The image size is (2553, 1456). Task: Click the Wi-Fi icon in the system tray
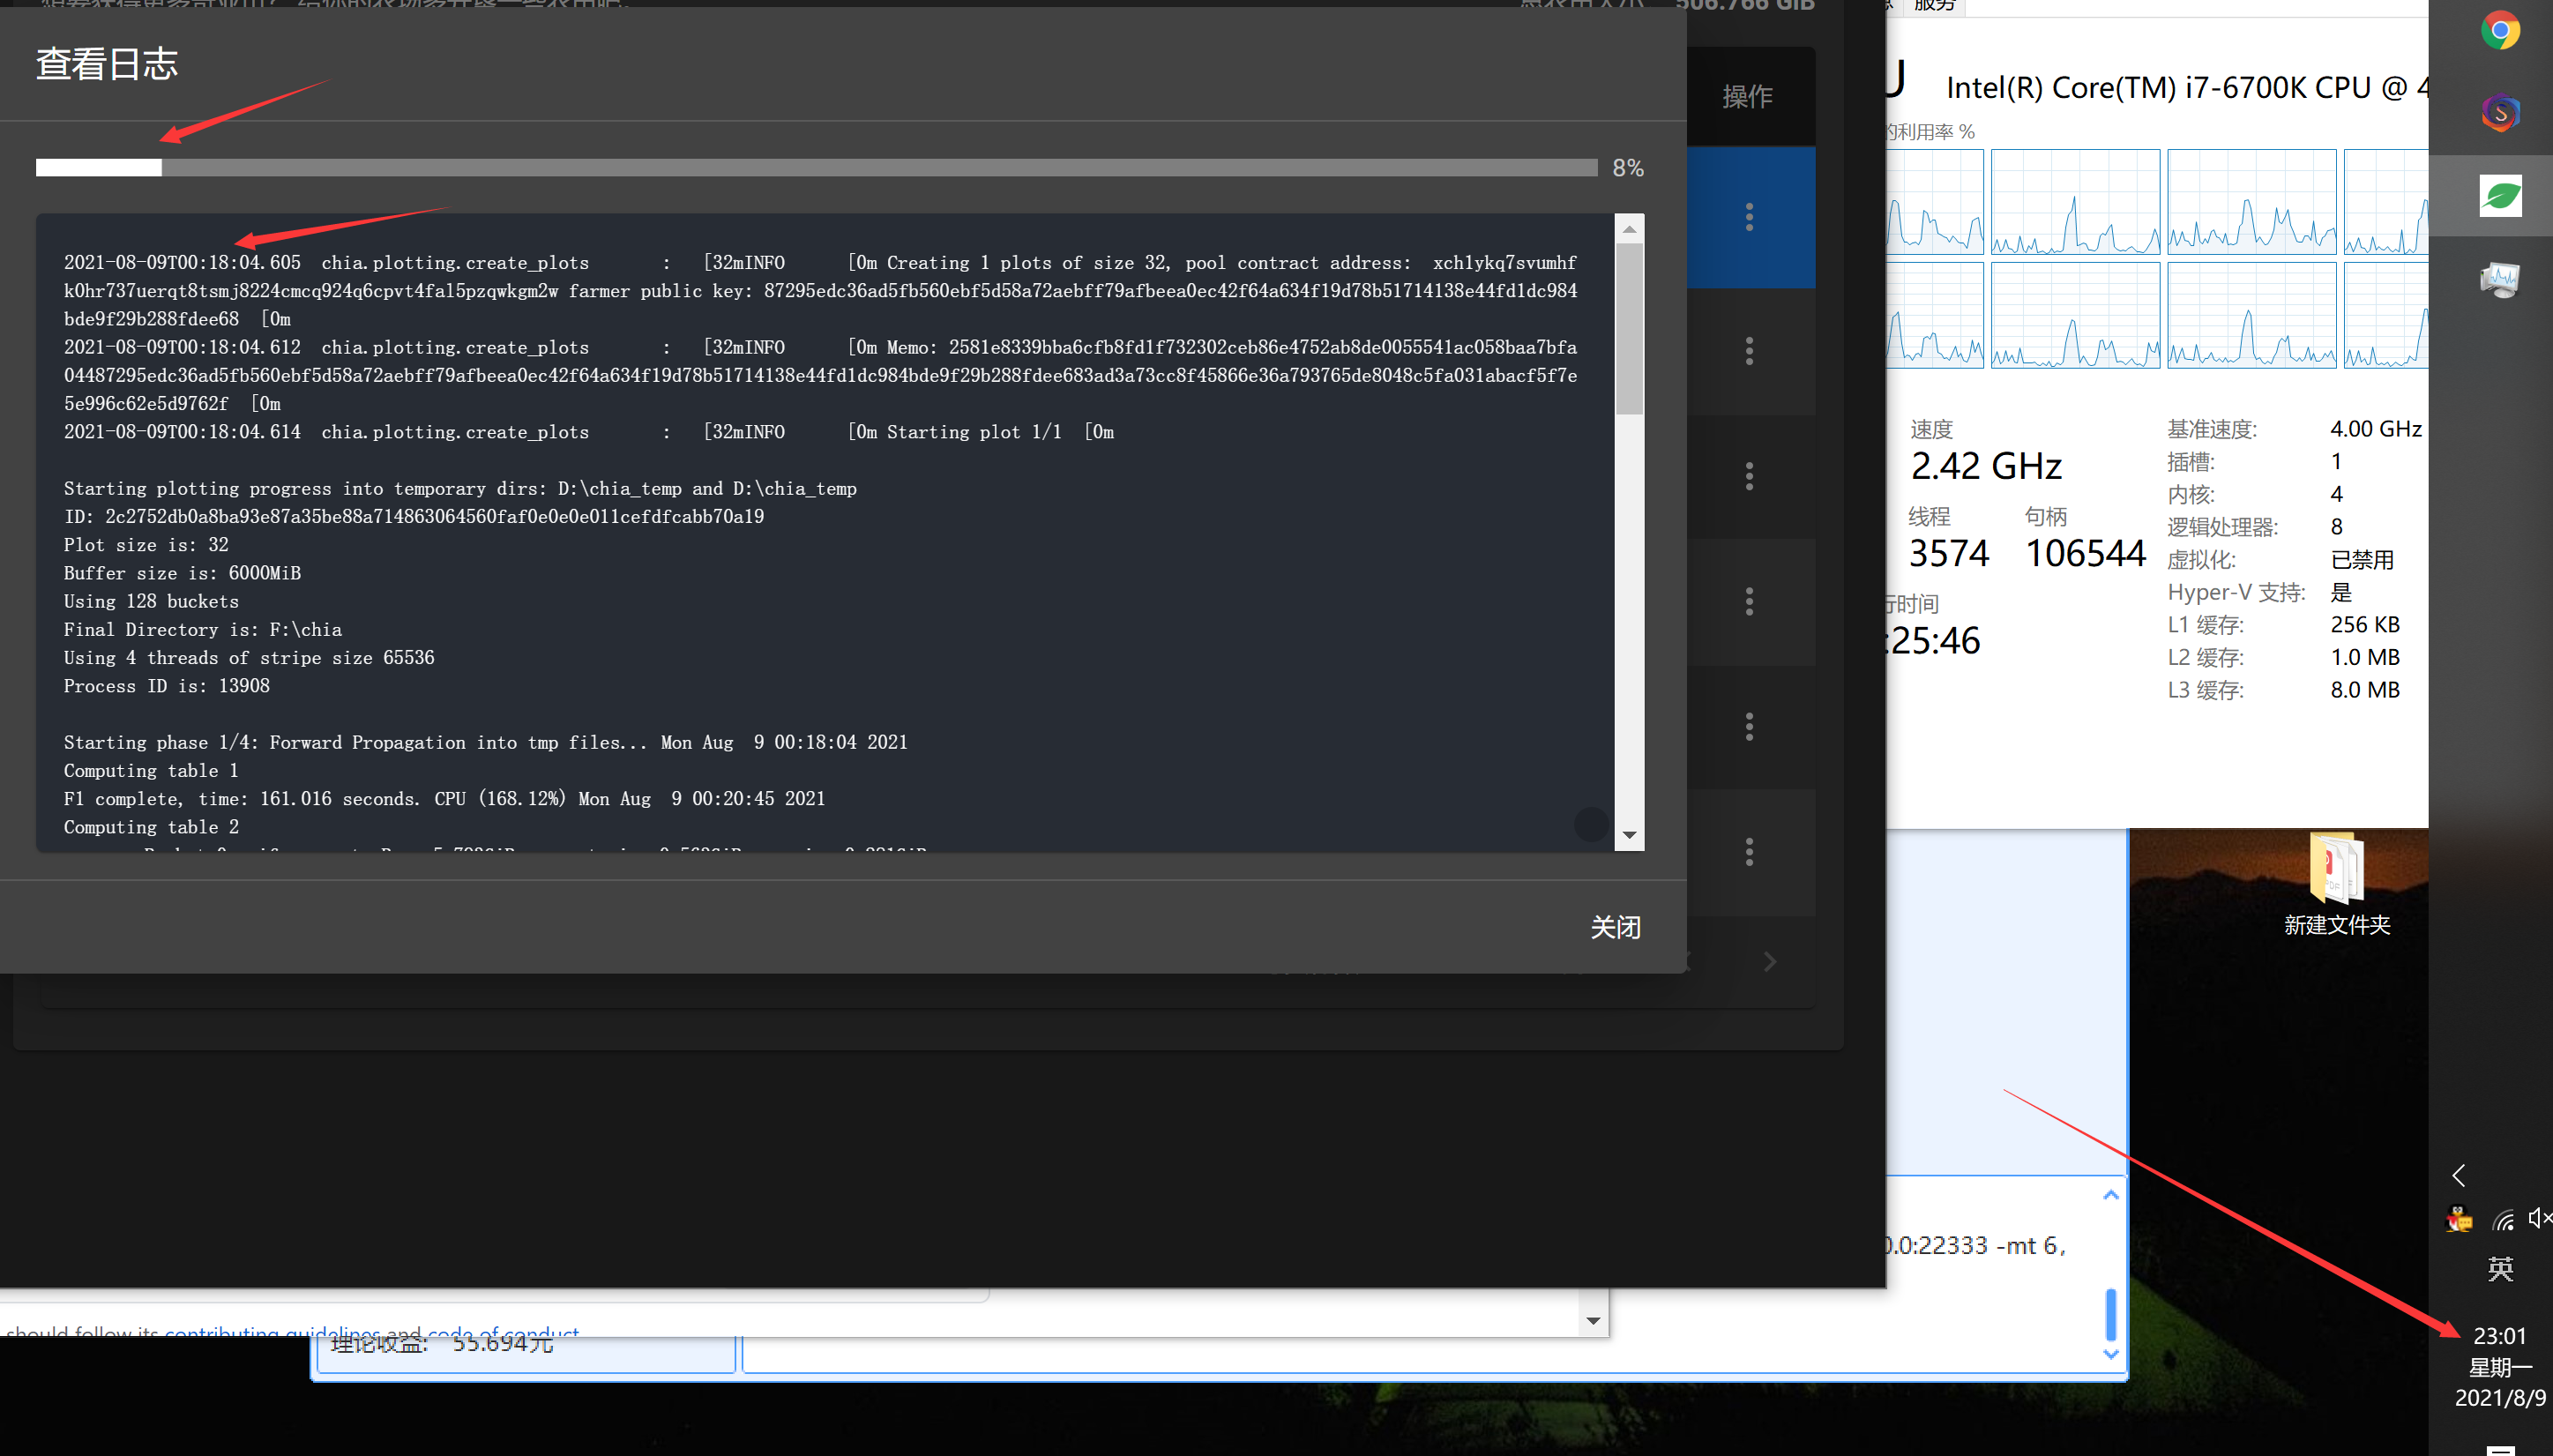pos(2504,1218)
